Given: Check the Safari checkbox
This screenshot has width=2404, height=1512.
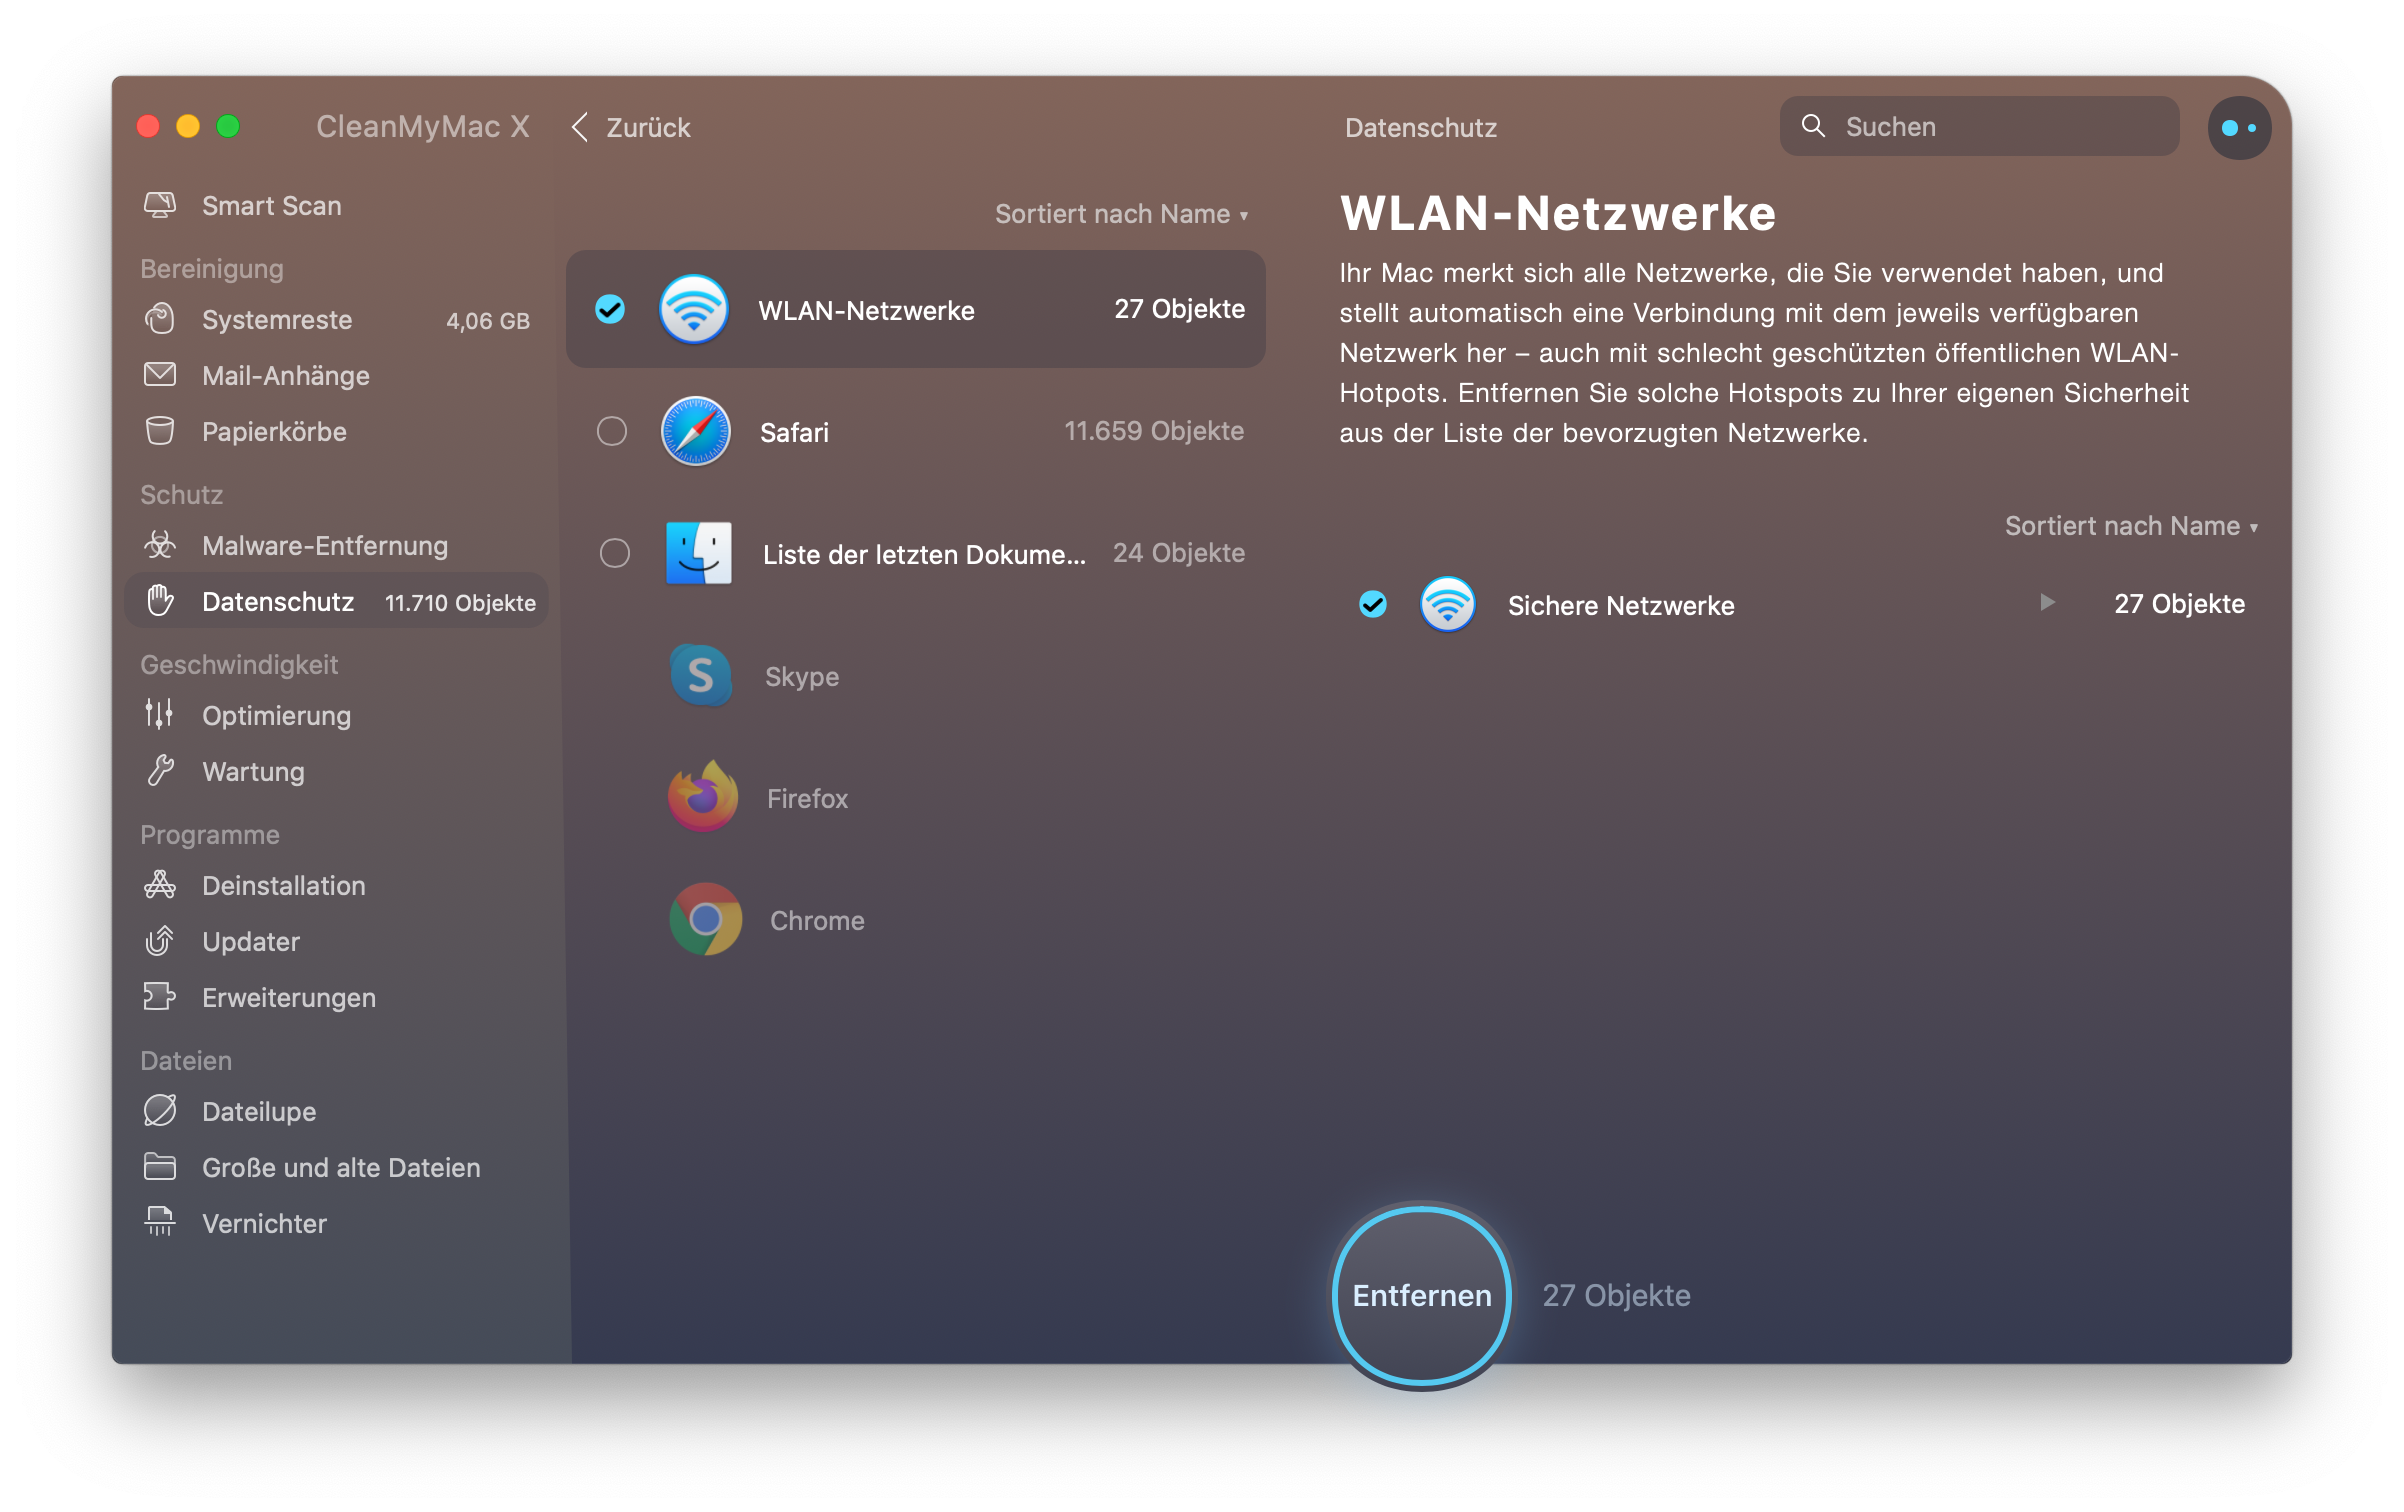Looking at the screenshot, I should tap(612, 431).
